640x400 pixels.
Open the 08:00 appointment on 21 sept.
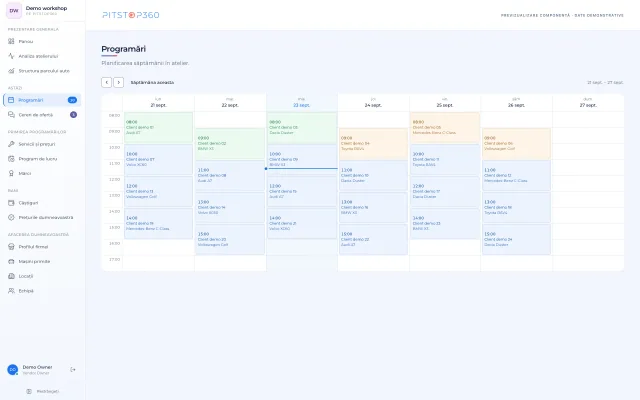(158, 127)
